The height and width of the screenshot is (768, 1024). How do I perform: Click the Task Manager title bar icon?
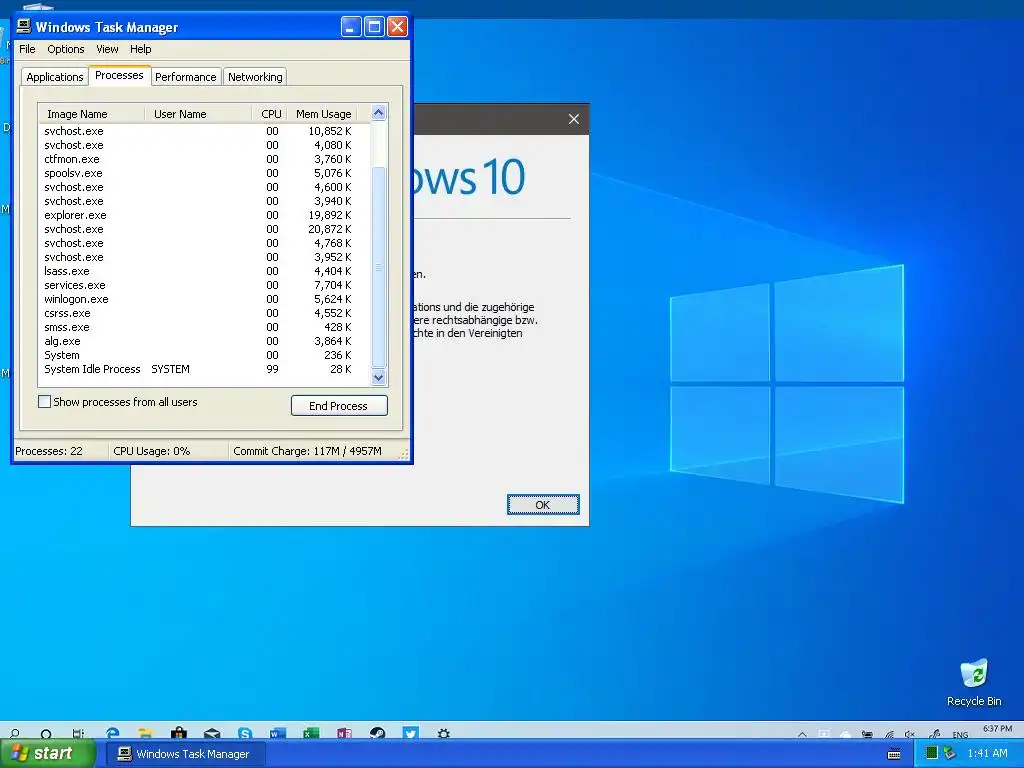24,26
